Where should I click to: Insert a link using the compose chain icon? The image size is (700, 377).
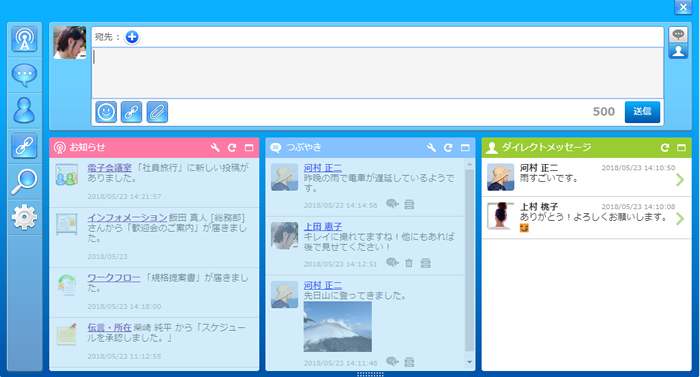tap(131, 112)
